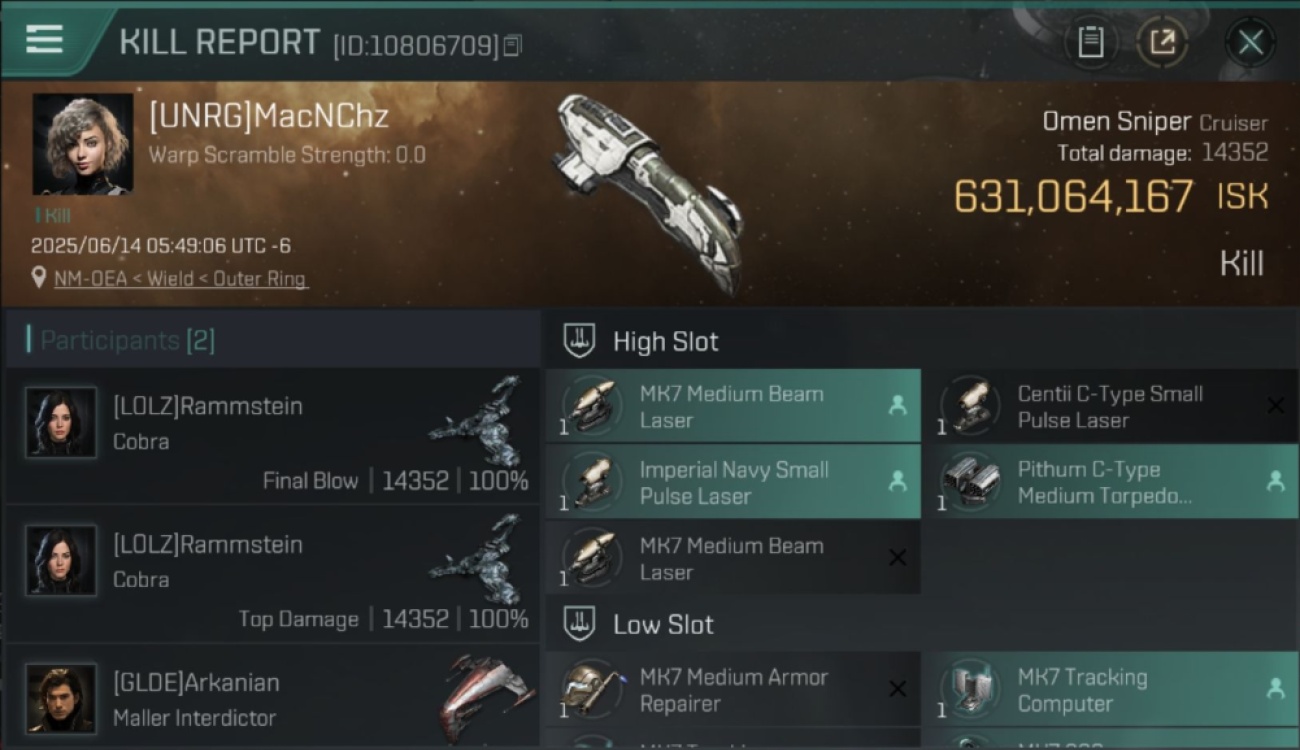Open MacNChz pilot portrait
The image size is (1300, 750).
(83, 144)
